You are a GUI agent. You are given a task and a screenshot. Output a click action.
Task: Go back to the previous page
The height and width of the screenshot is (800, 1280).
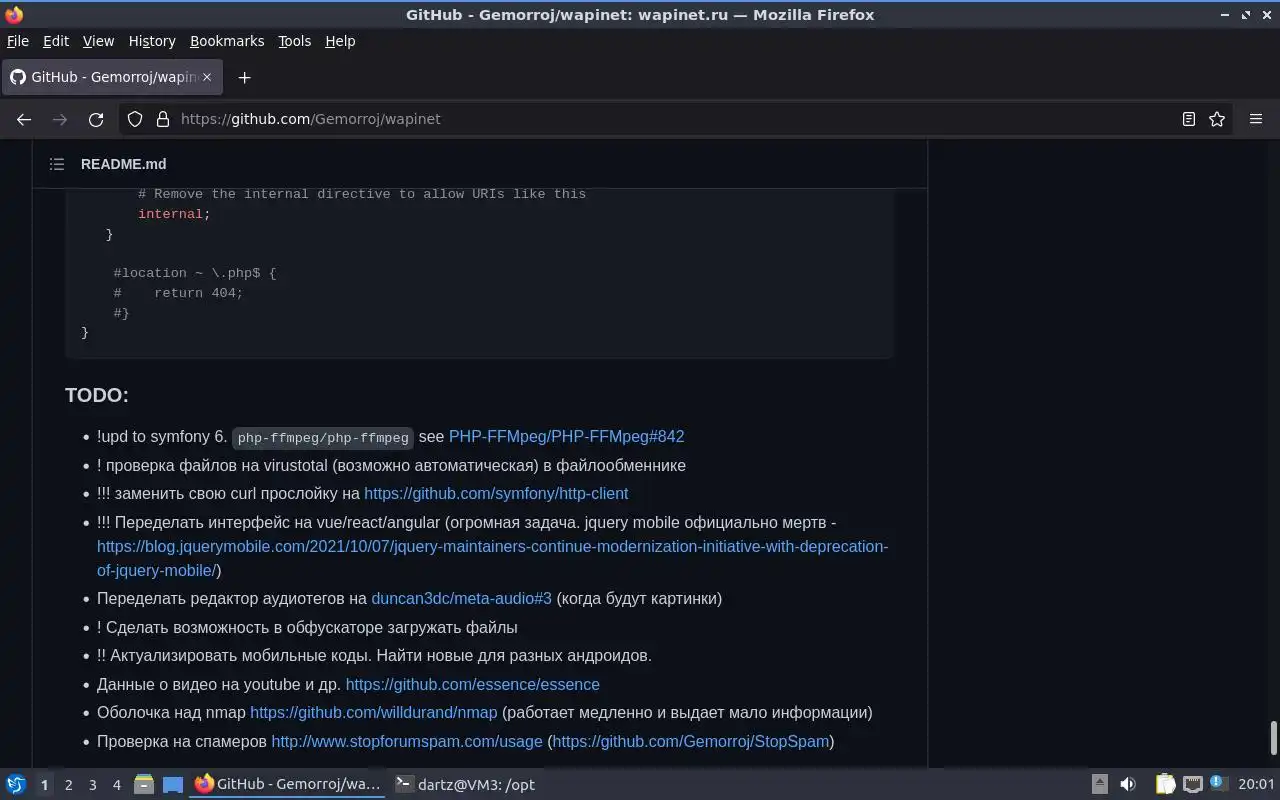pos(24,119)
